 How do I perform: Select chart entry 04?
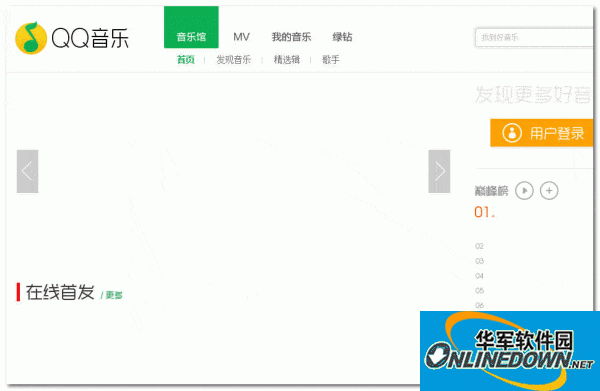[479, 276]
